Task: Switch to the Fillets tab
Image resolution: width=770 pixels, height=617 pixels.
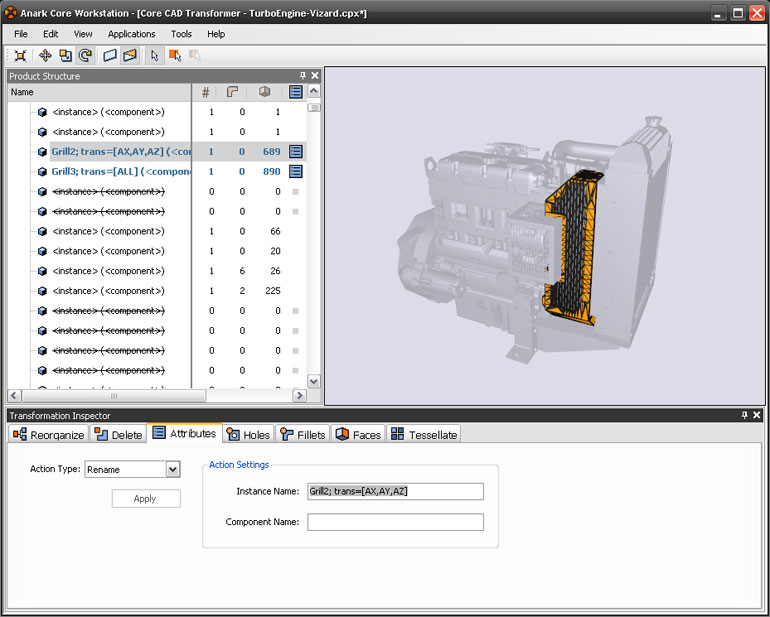Action: (x=302, y=434)
